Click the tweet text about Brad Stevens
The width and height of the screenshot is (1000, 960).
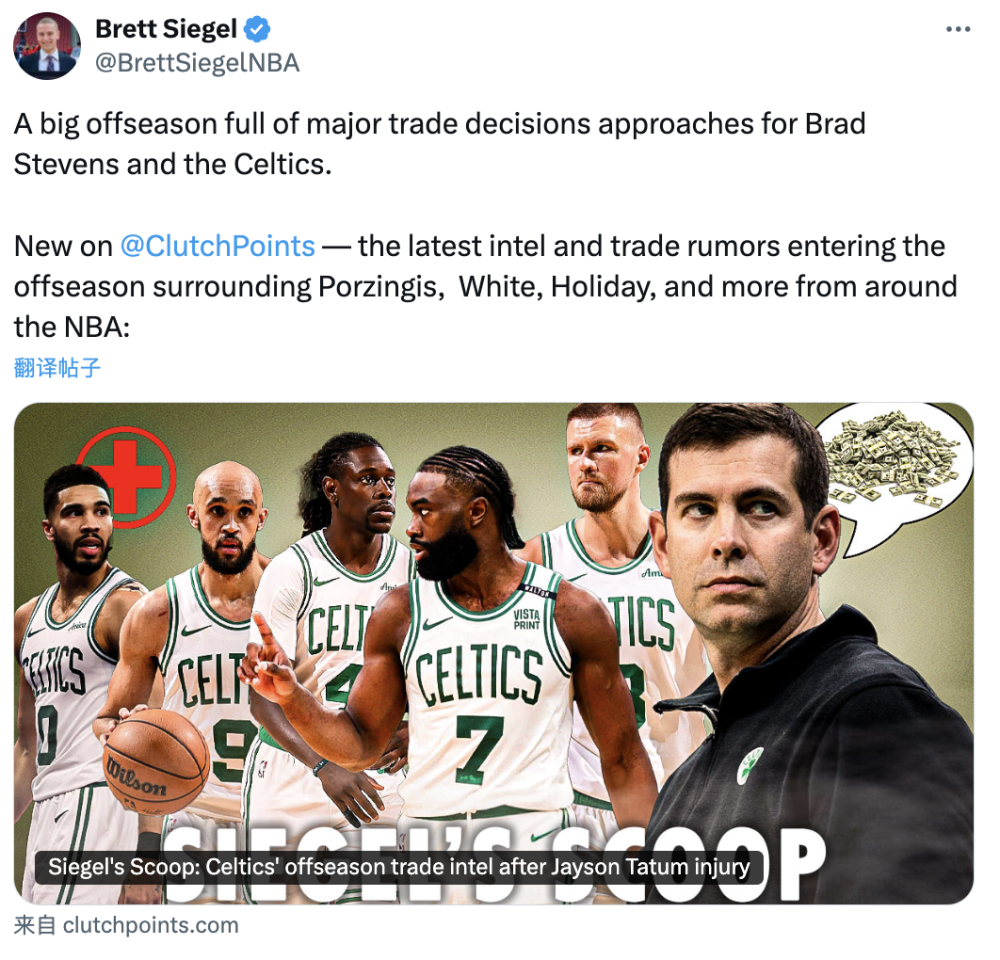(439, 144)
